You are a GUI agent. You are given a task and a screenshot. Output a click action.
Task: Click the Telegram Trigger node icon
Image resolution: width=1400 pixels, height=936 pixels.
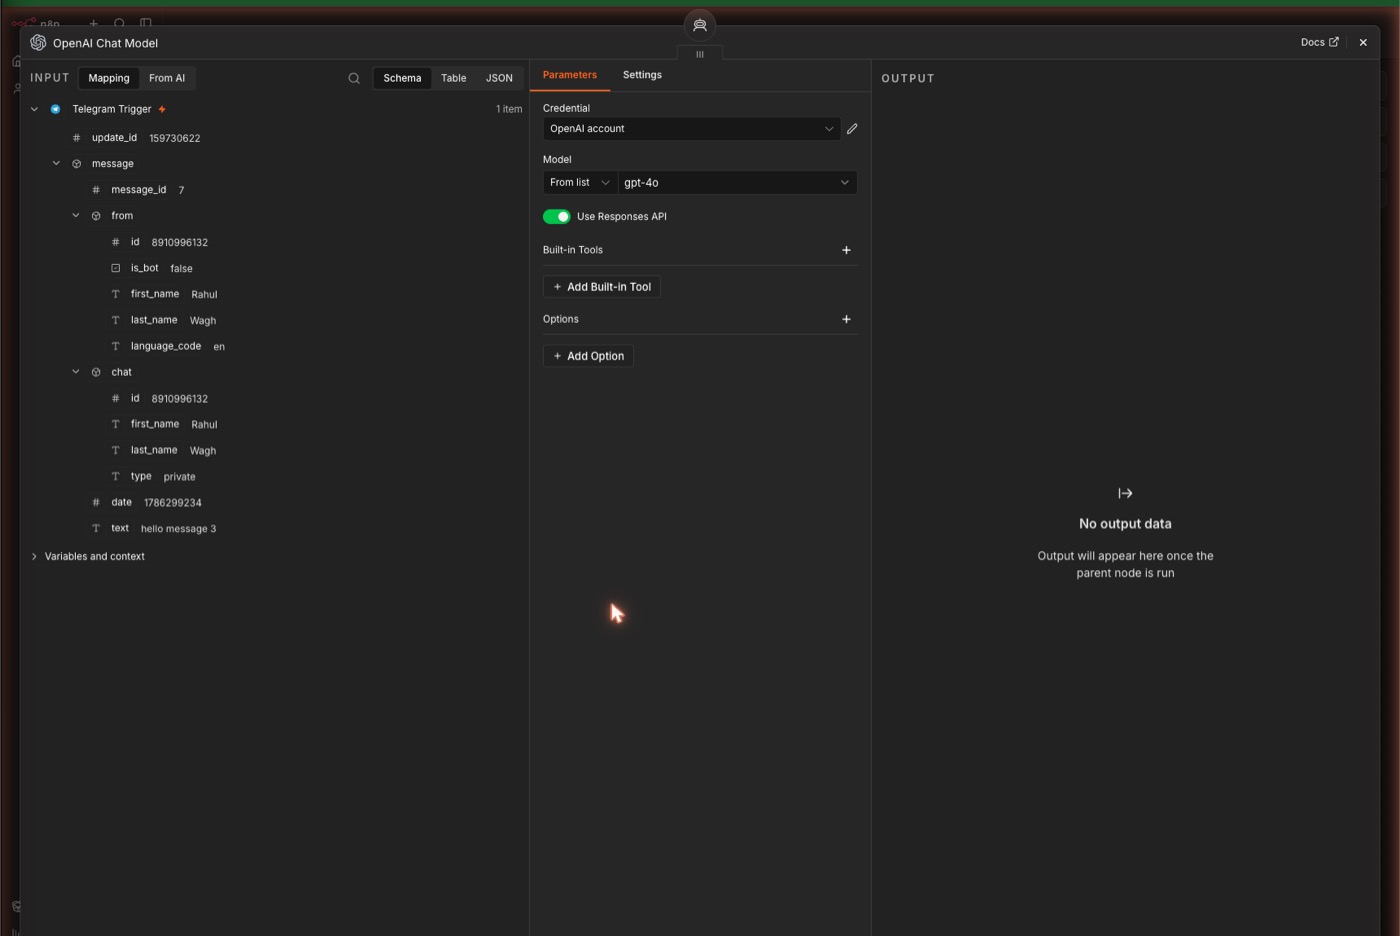[x=56, y=109]
